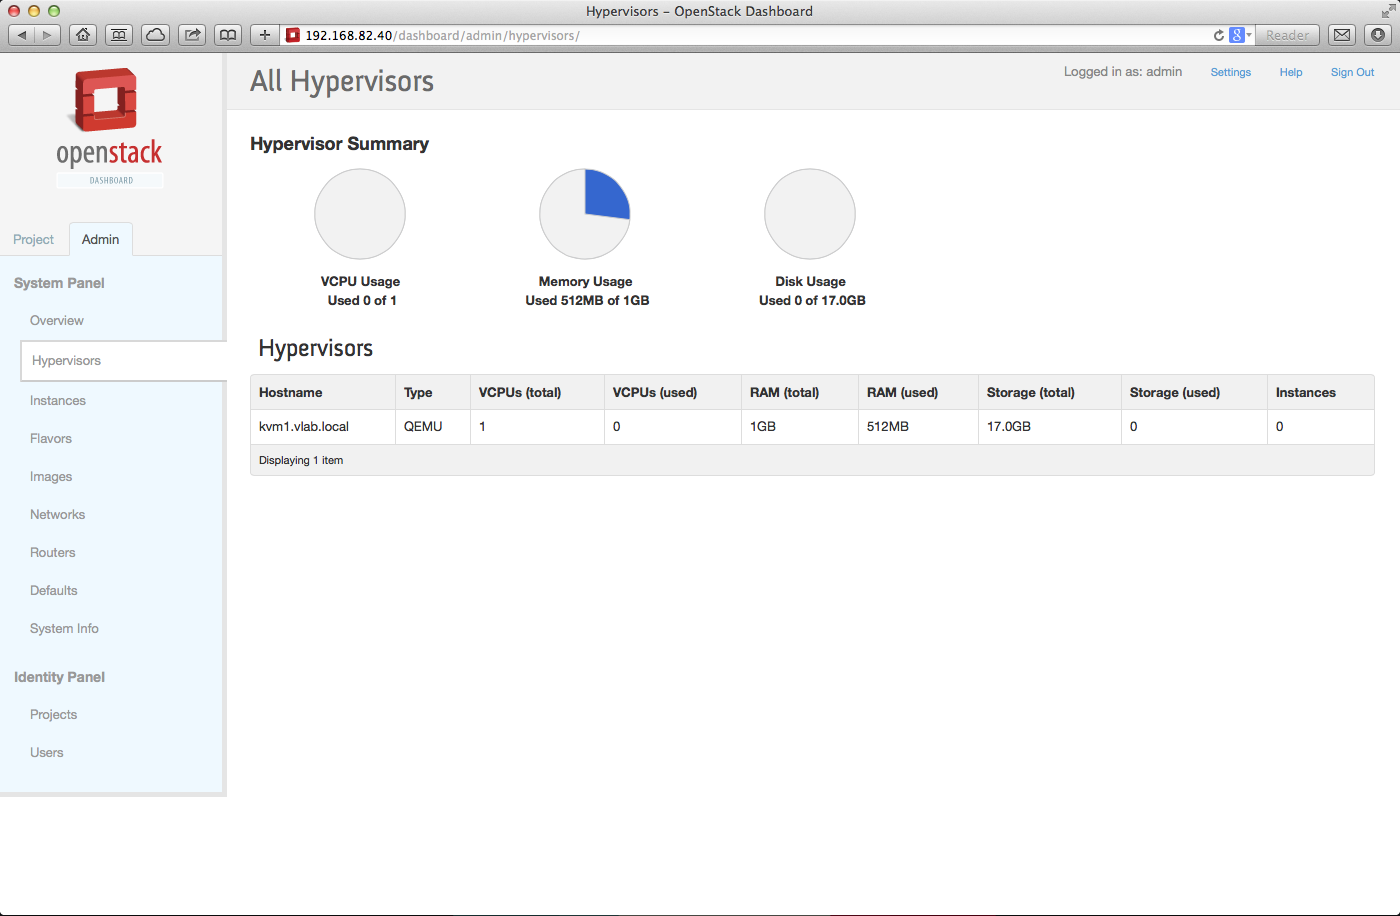
Task: Open the Images section in the sidebar
Action: [51, 477]
